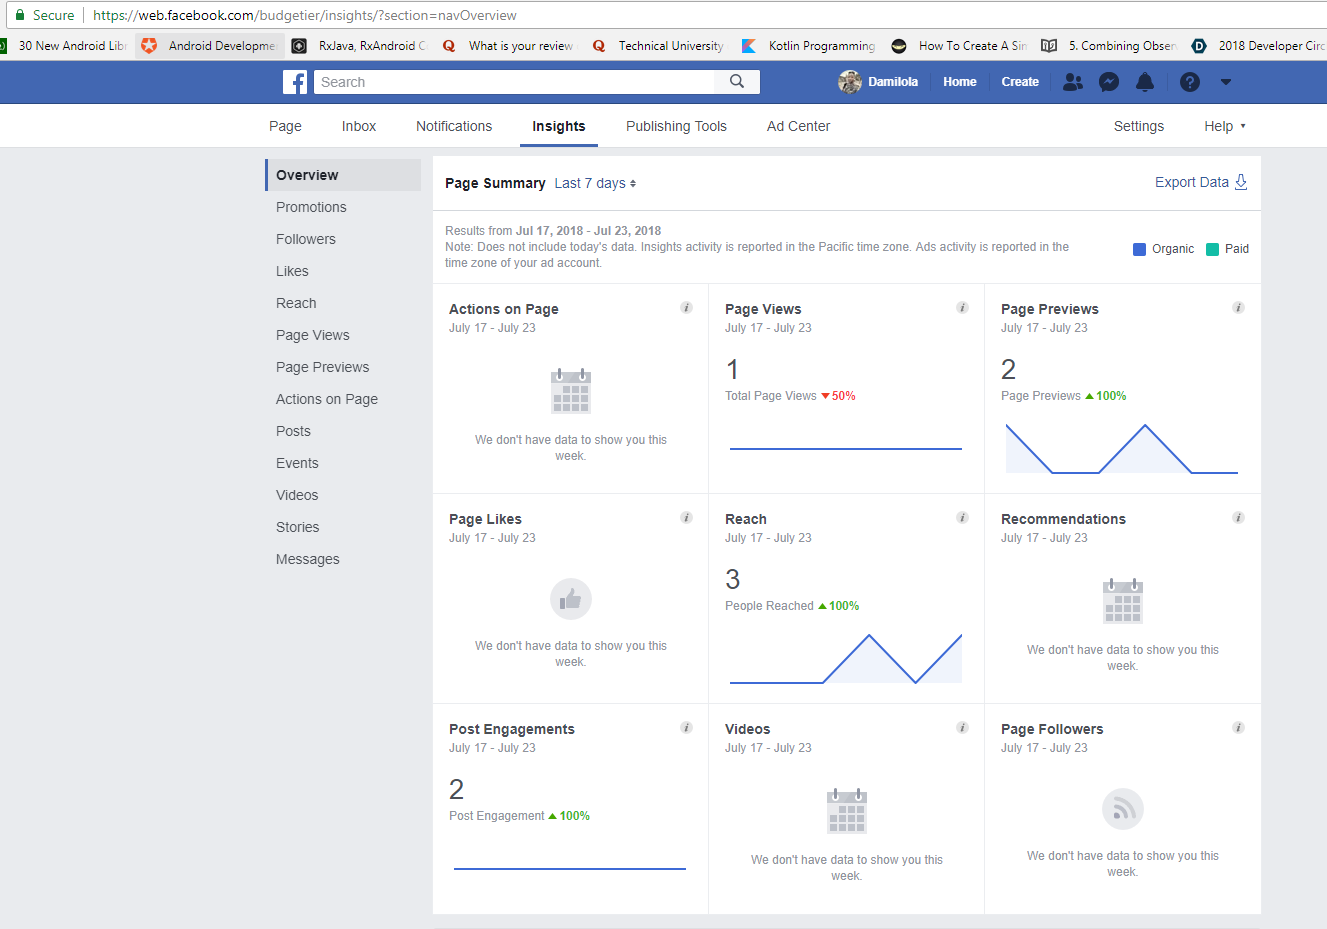Open the account dropdown arrow
The height and width of the screenshot is (929, 1327).
(x=1226, y=82)
